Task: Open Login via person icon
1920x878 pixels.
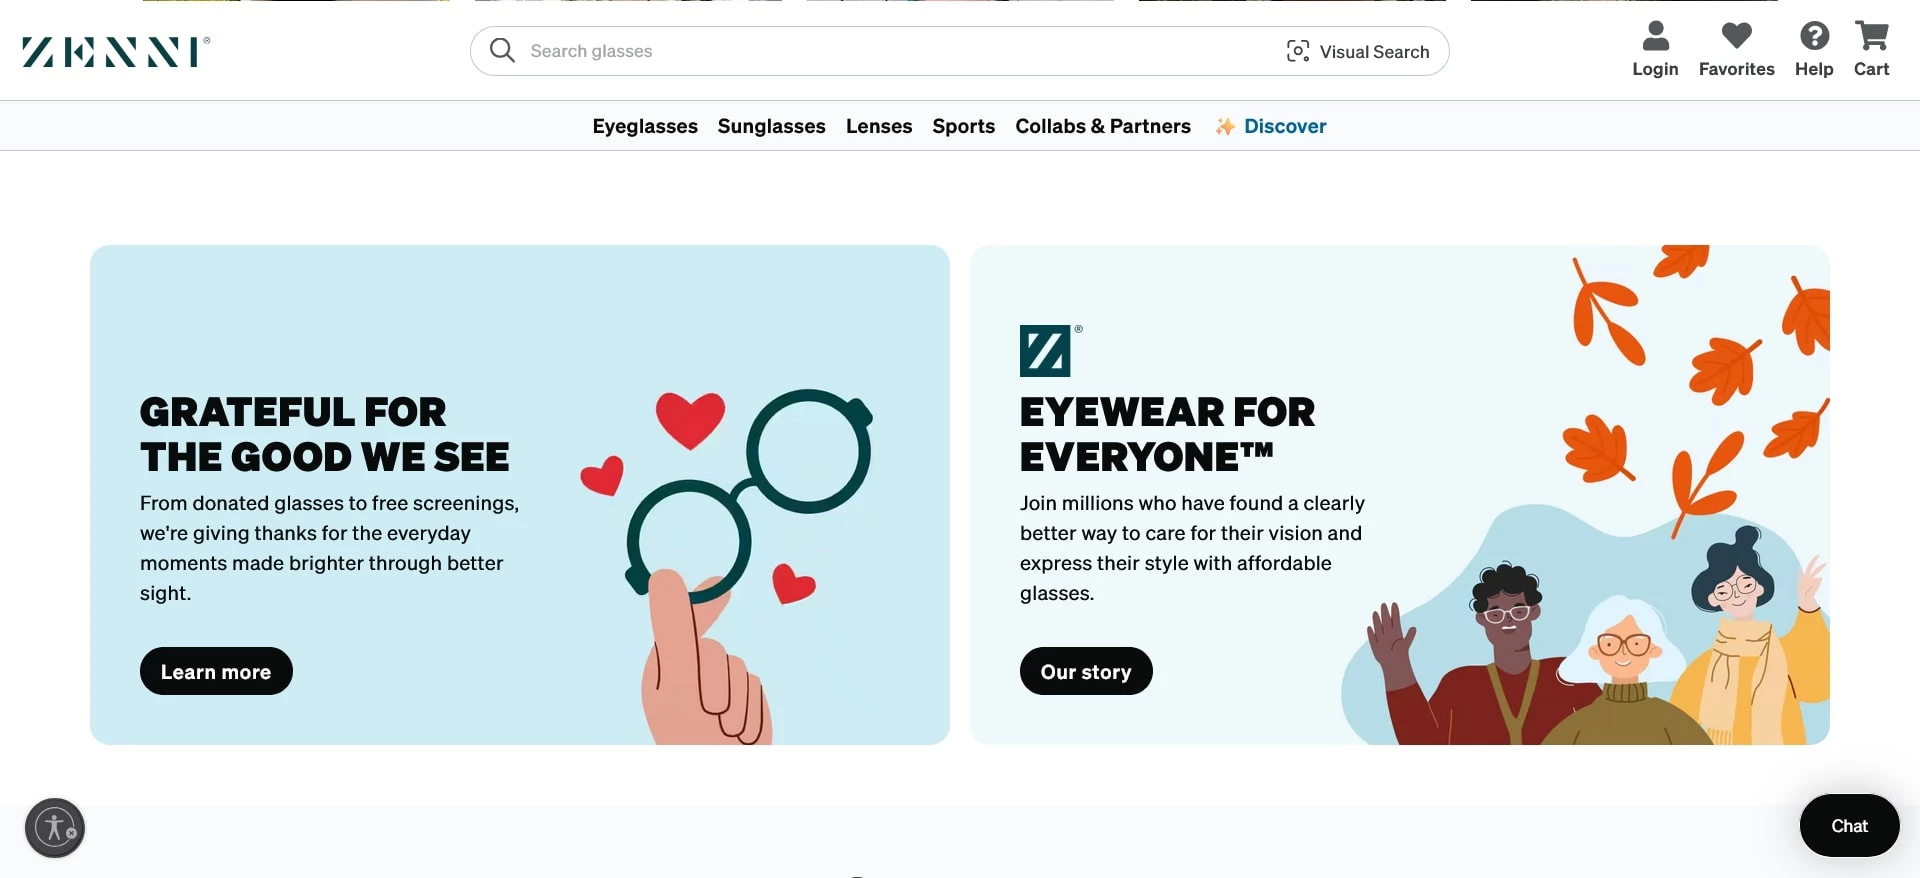Action: 1655,36
